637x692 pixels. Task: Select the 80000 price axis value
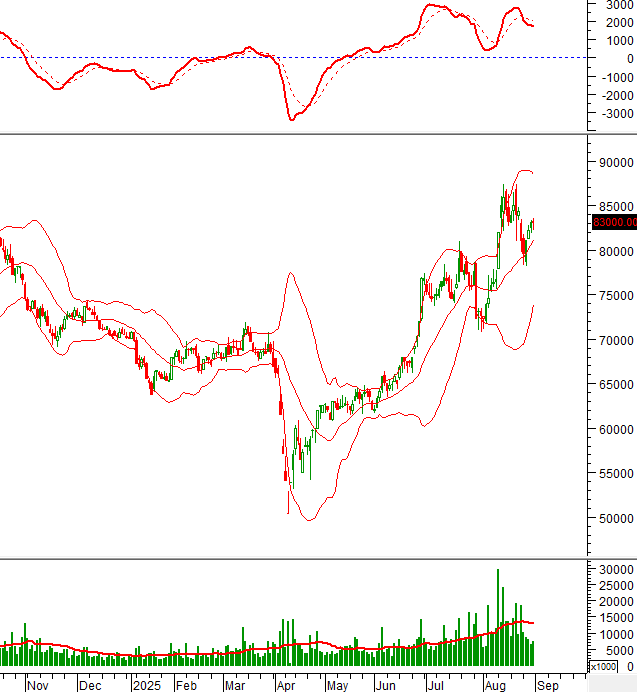point(616,252)
